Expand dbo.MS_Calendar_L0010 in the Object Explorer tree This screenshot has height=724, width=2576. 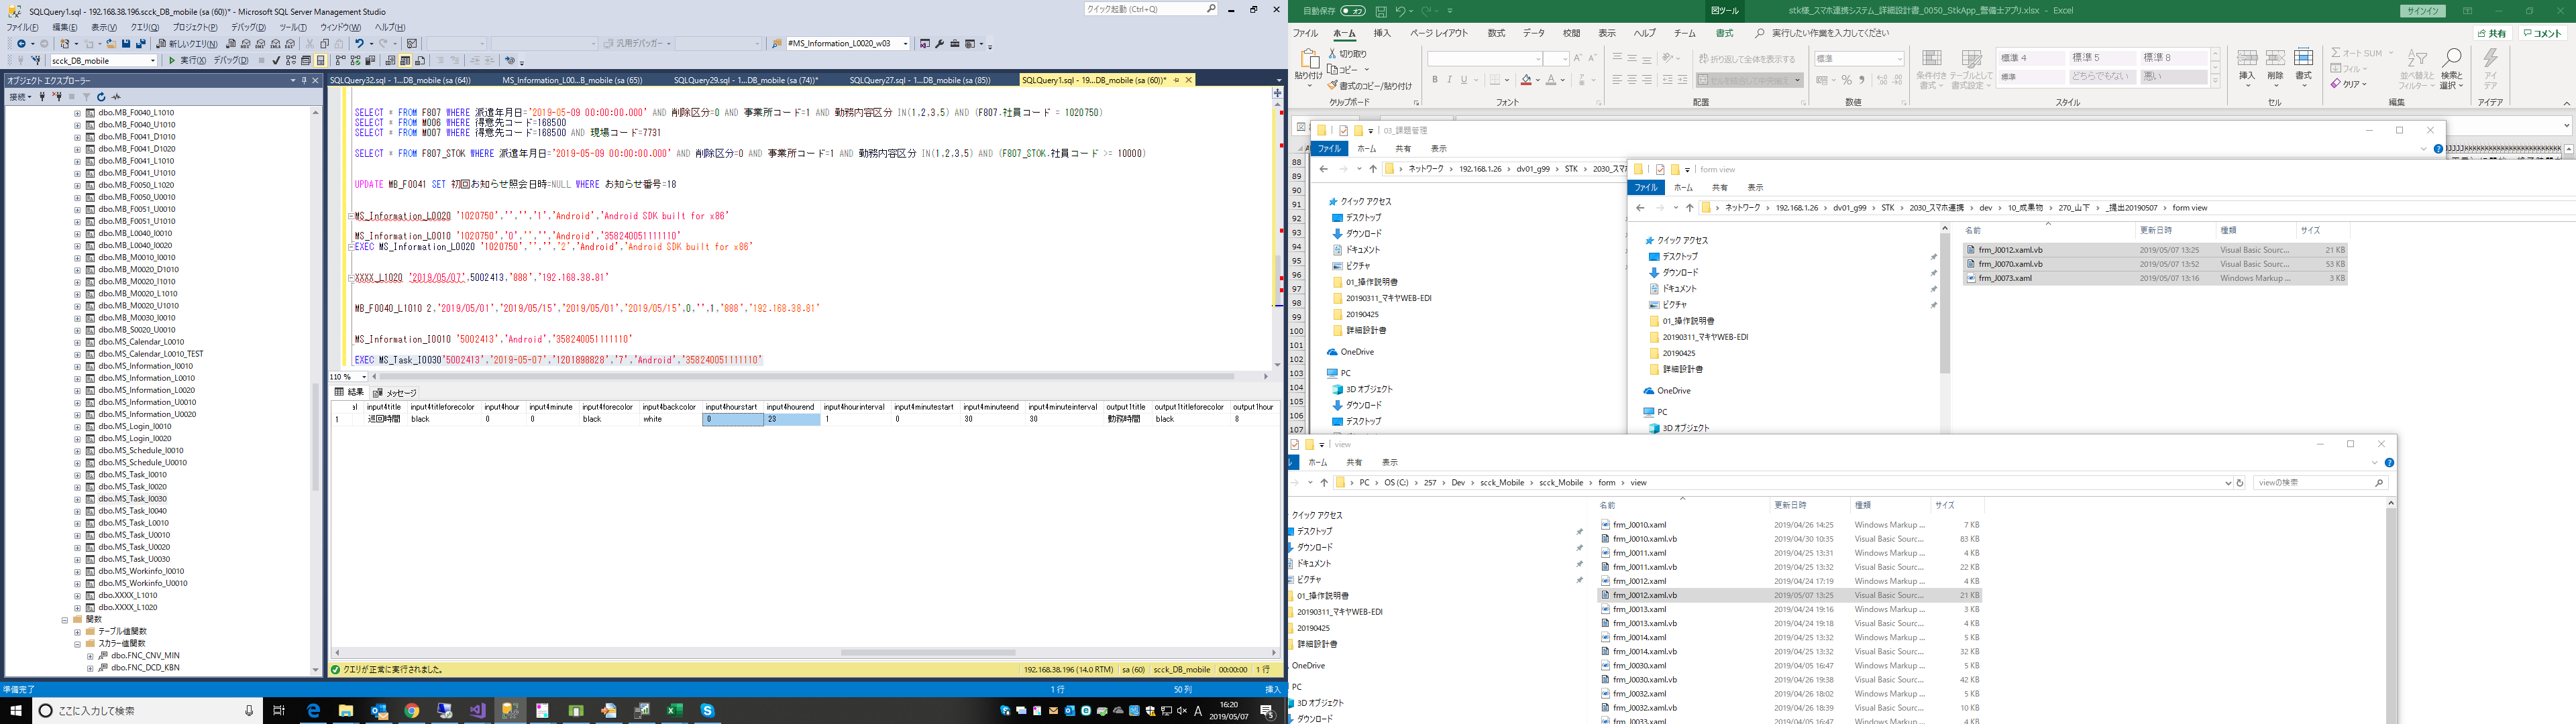click(x=77, y=342)
